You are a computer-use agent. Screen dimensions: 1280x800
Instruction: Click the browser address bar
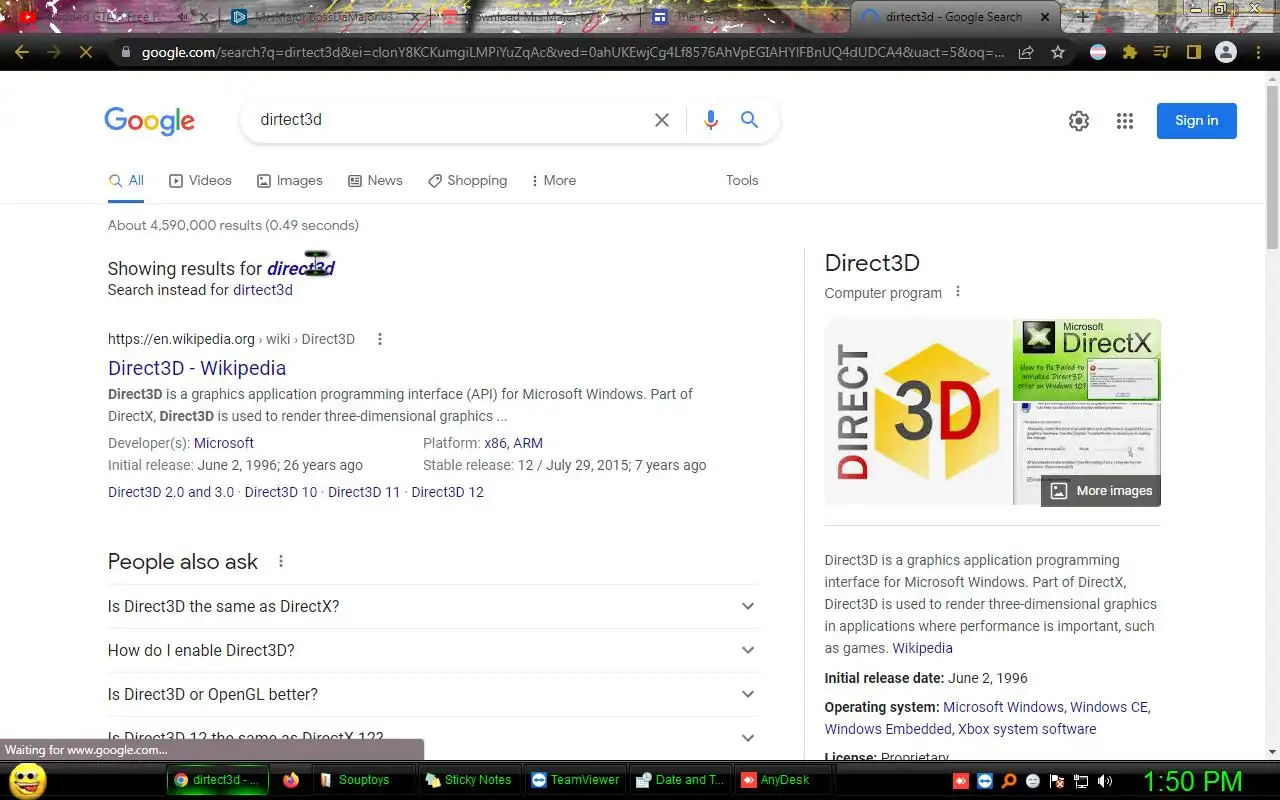[x=571, y=53]
